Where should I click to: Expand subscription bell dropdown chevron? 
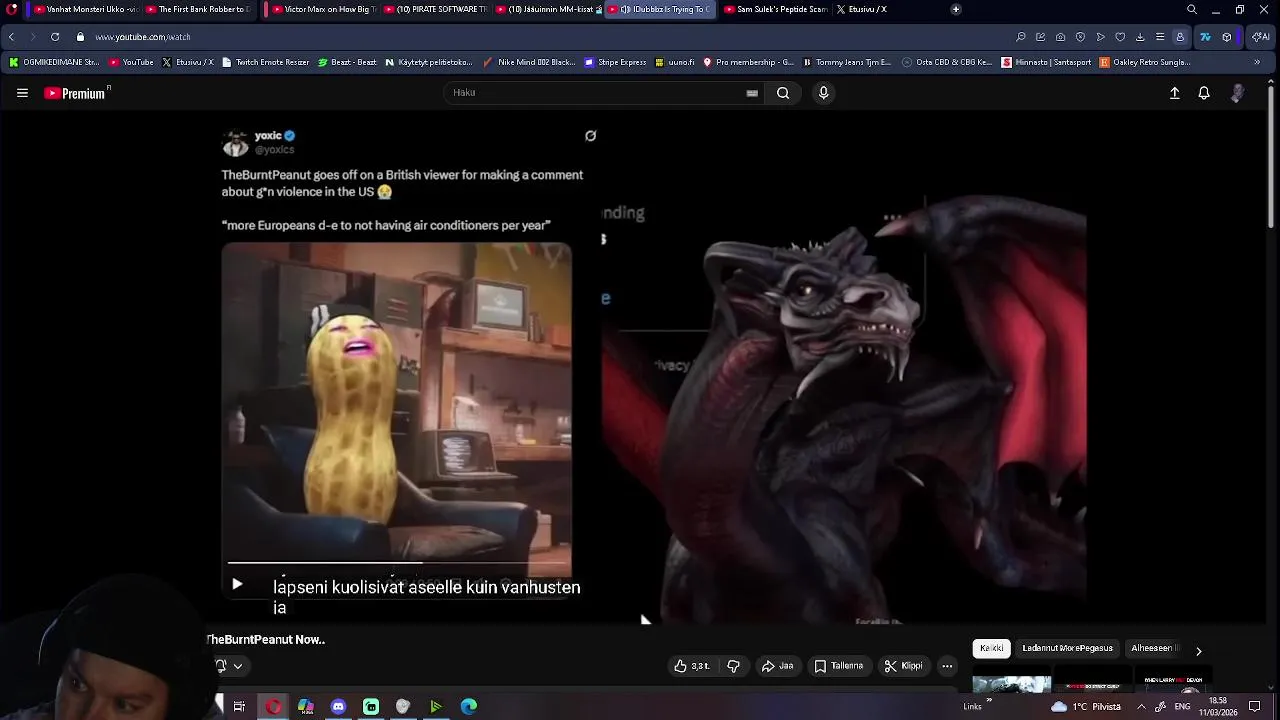point(238,666)
